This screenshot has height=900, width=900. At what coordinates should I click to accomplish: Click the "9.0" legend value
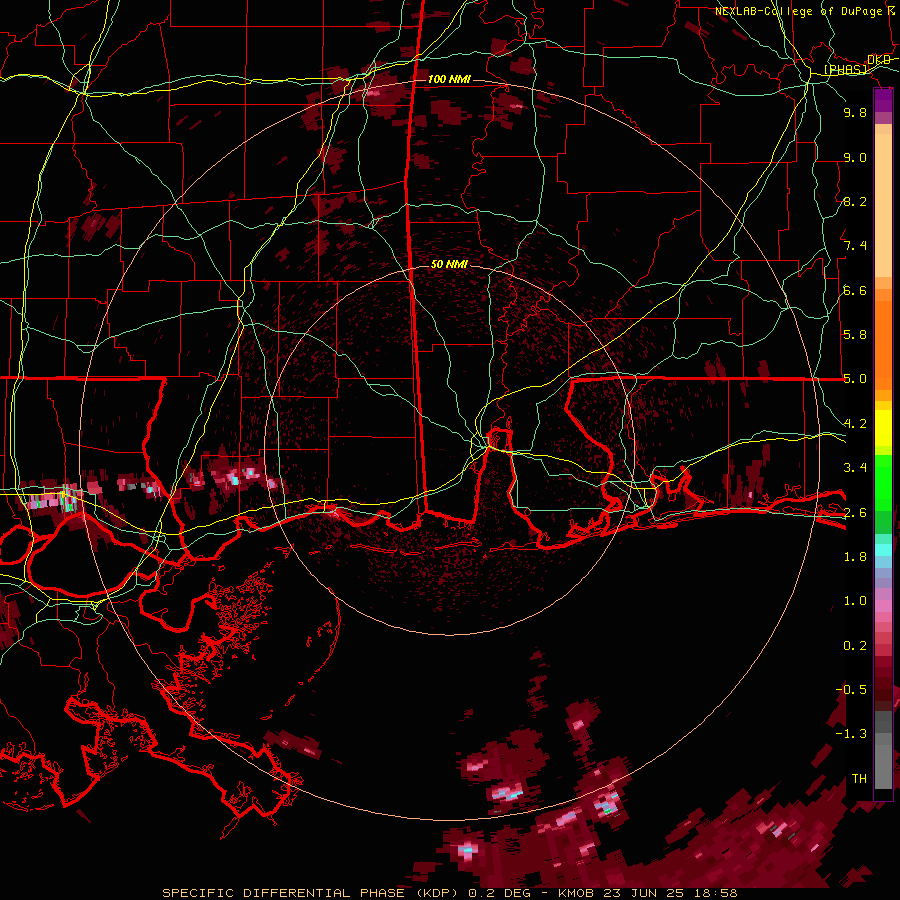tap(855, 157)
